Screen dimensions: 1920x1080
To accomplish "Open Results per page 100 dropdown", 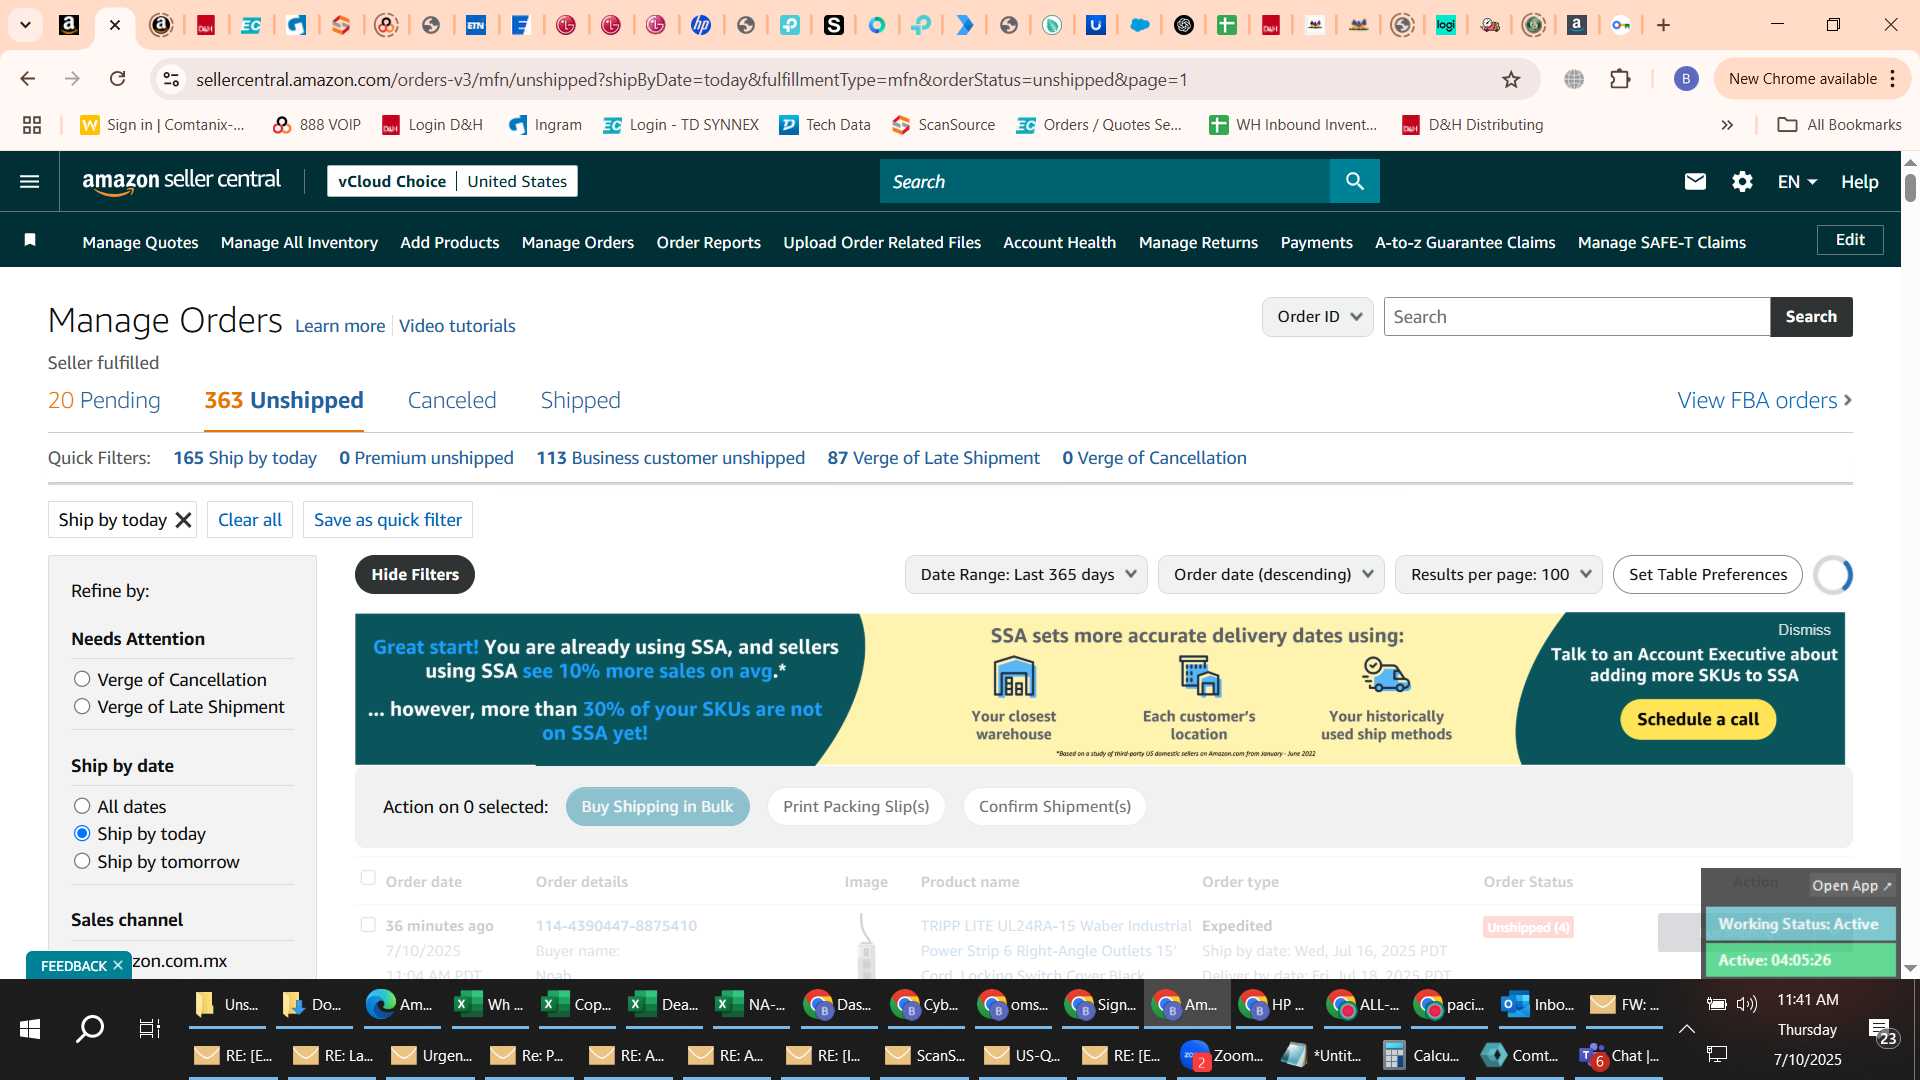I will point(1498,575).
